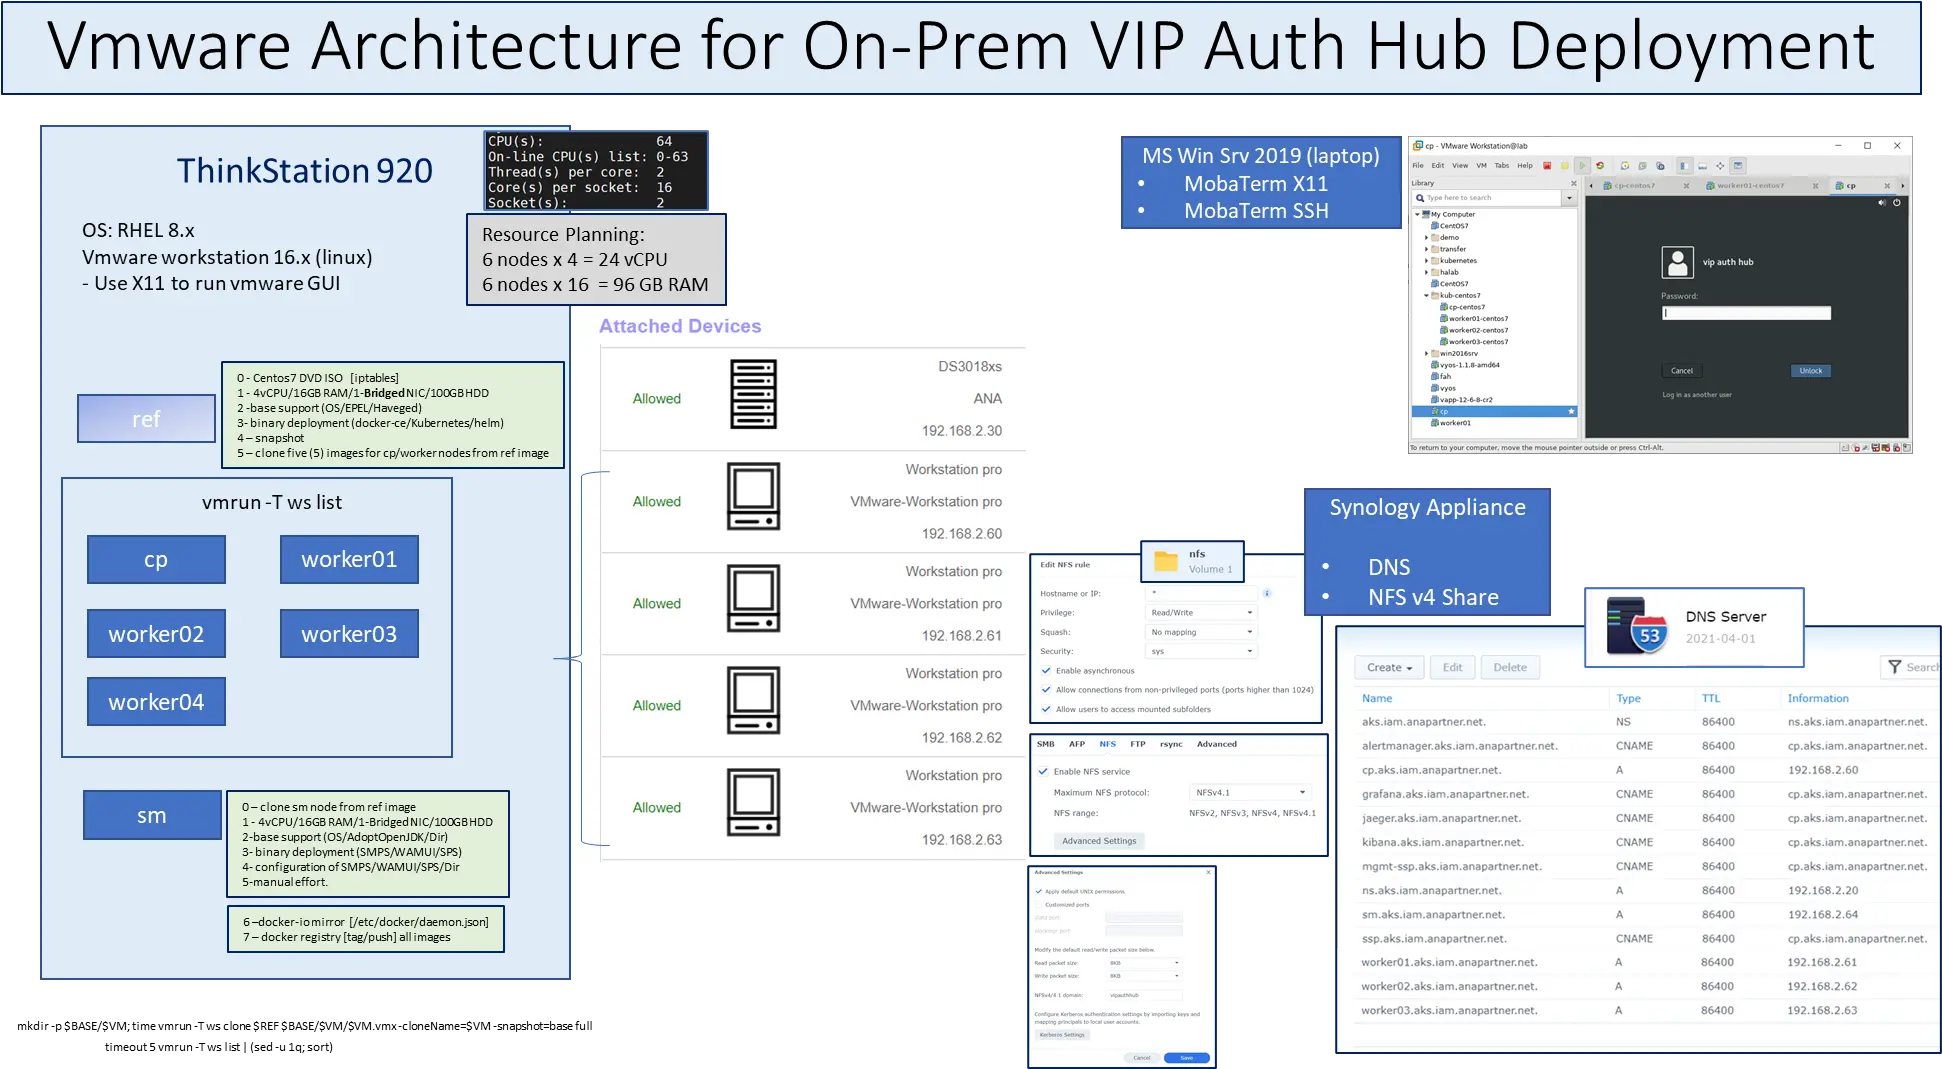Image resolution: width=1942 pixels, height=1069 pixels.
Task: Click the Full Screen toolbar icon
Action: 1720,166
